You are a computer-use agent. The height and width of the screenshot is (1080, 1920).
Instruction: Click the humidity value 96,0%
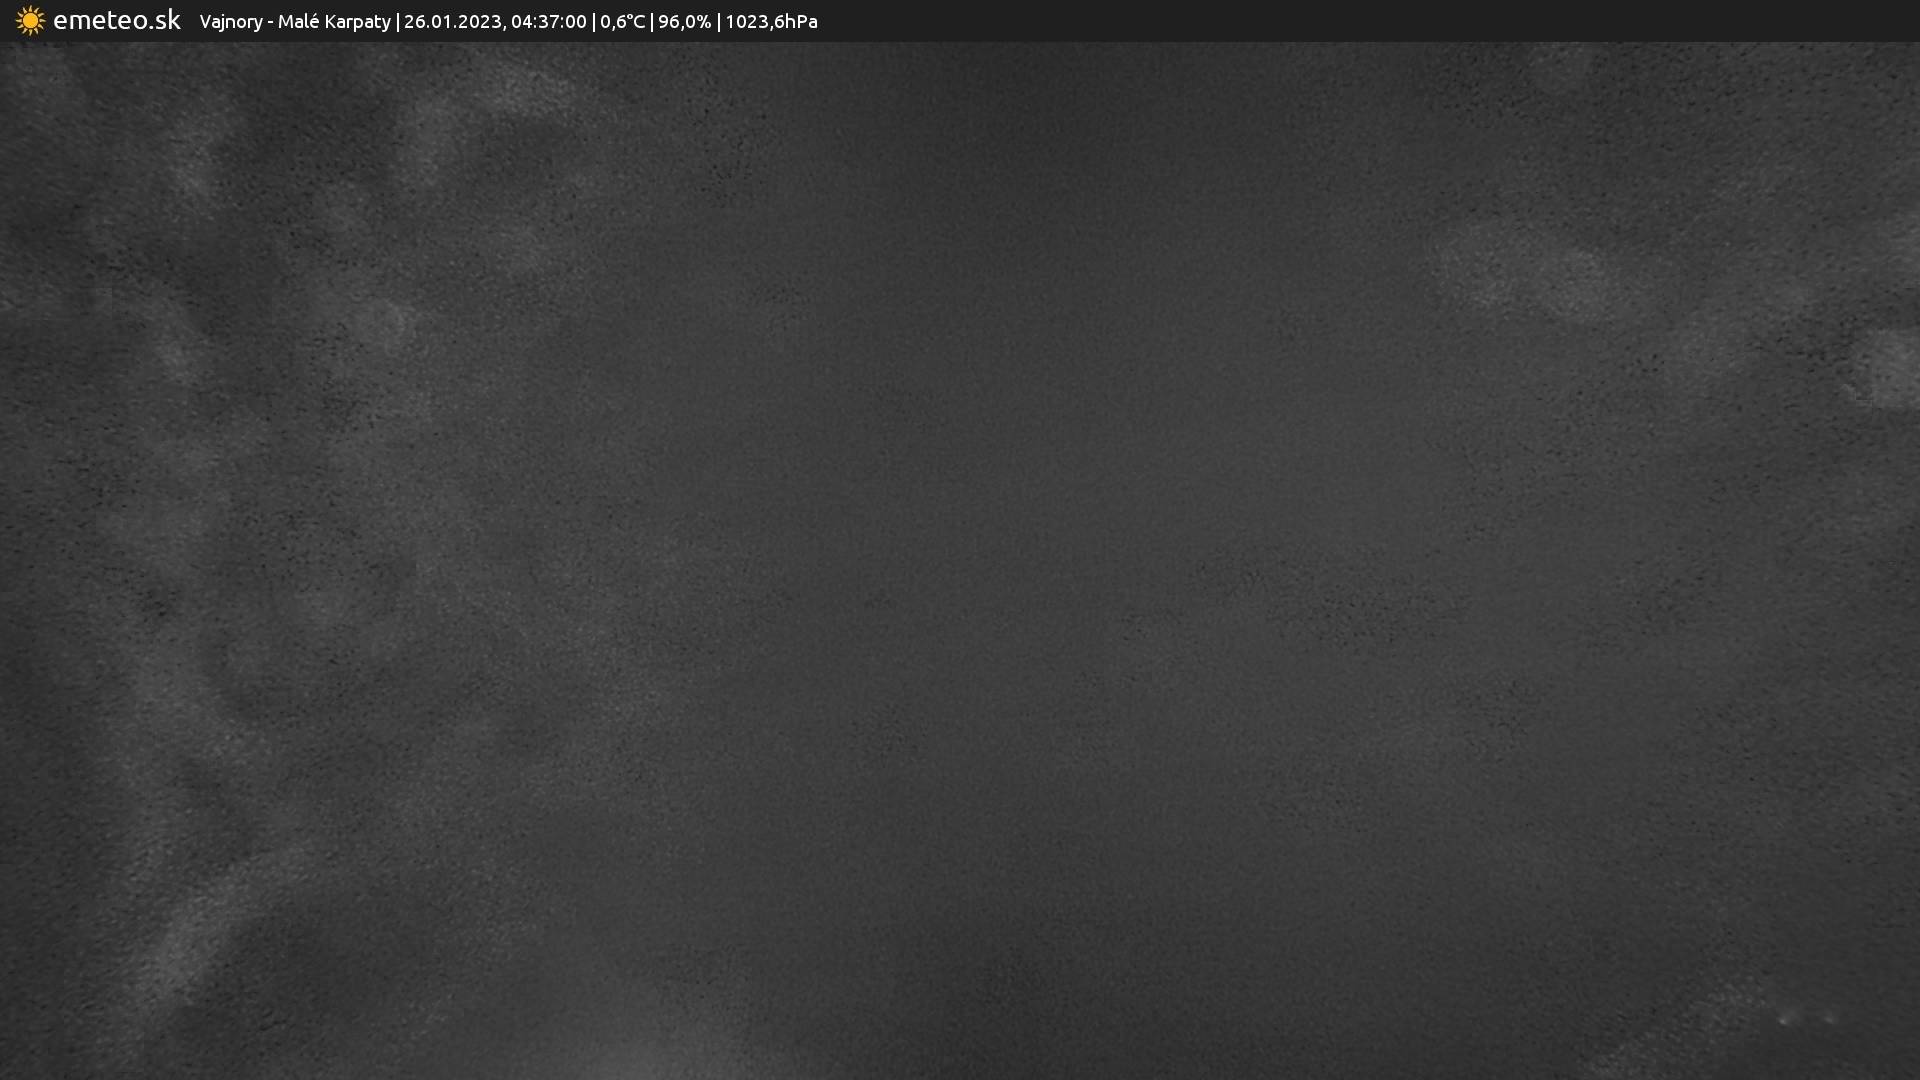point(684,21)
